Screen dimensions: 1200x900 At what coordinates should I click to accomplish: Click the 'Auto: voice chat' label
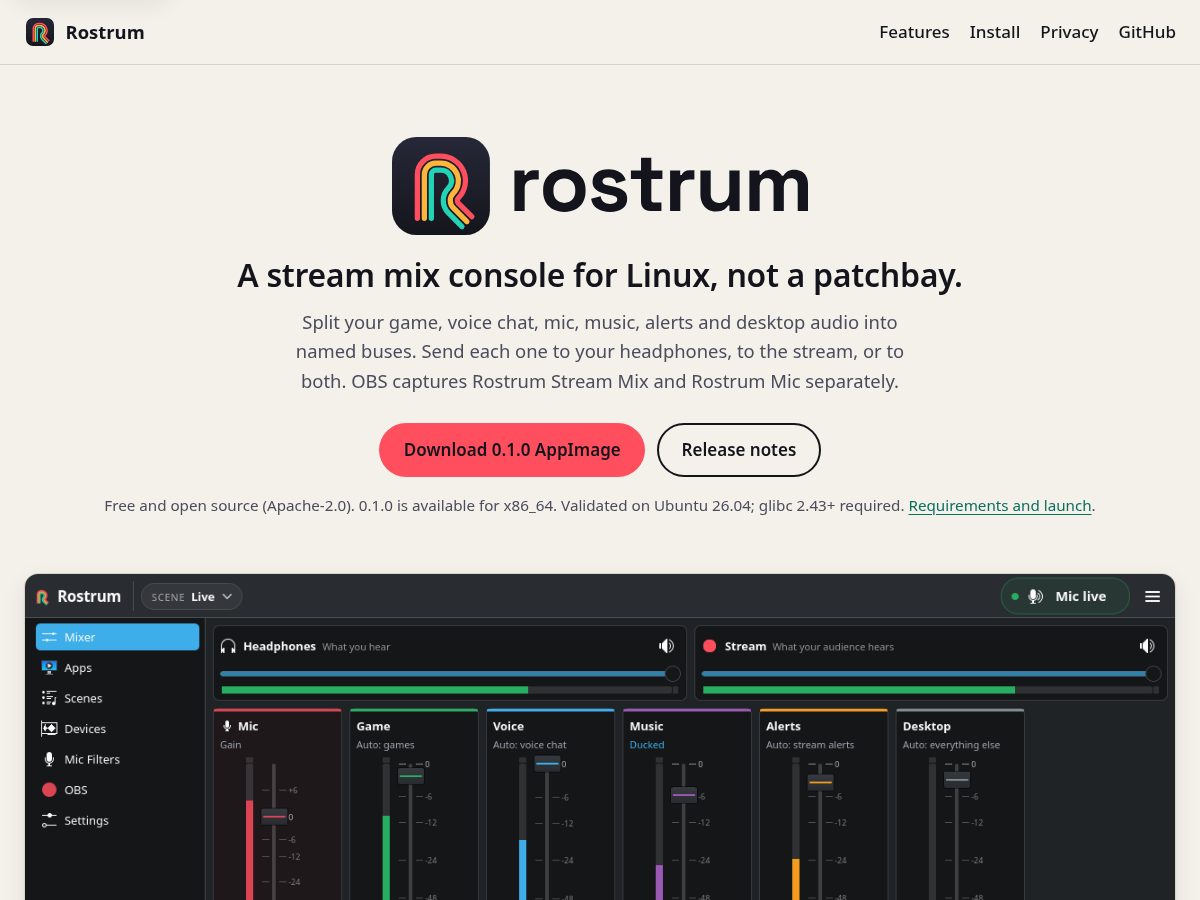[530, 745]
